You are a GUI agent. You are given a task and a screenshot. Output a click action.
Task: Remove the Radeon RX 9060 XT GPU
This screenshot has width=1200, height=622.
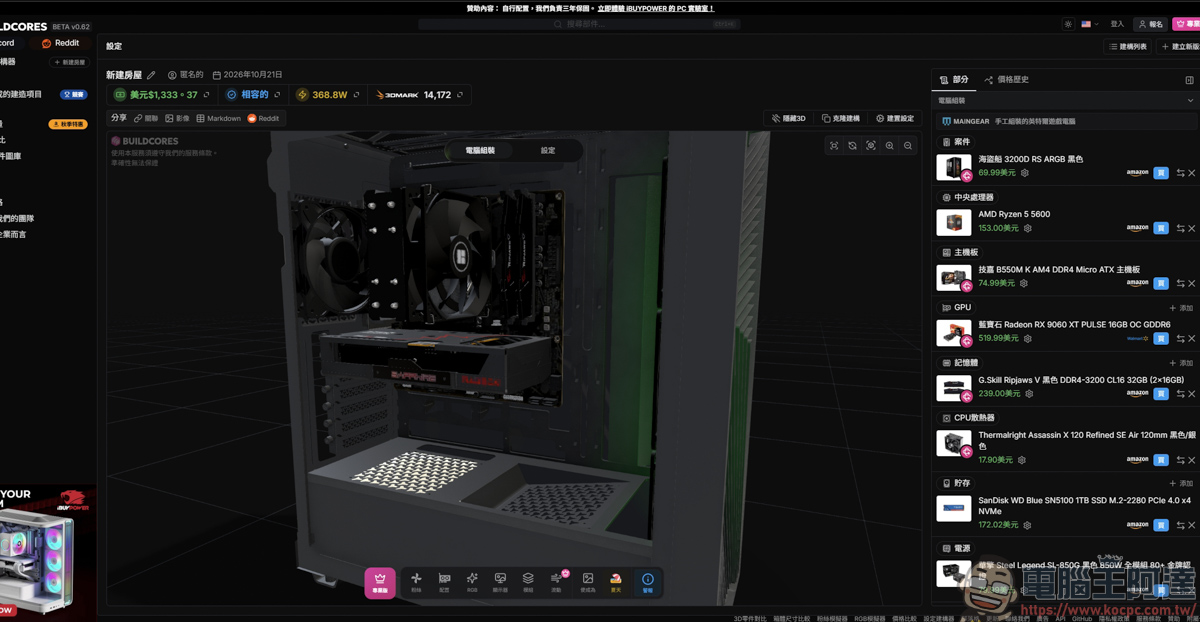(x=1192, y=339)
